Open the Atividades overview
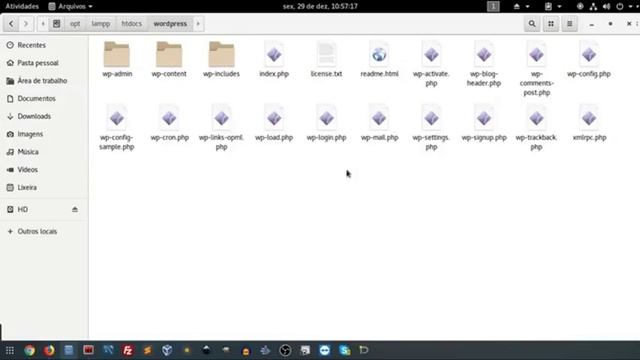The image size is (640, 360). click(22, 6)
